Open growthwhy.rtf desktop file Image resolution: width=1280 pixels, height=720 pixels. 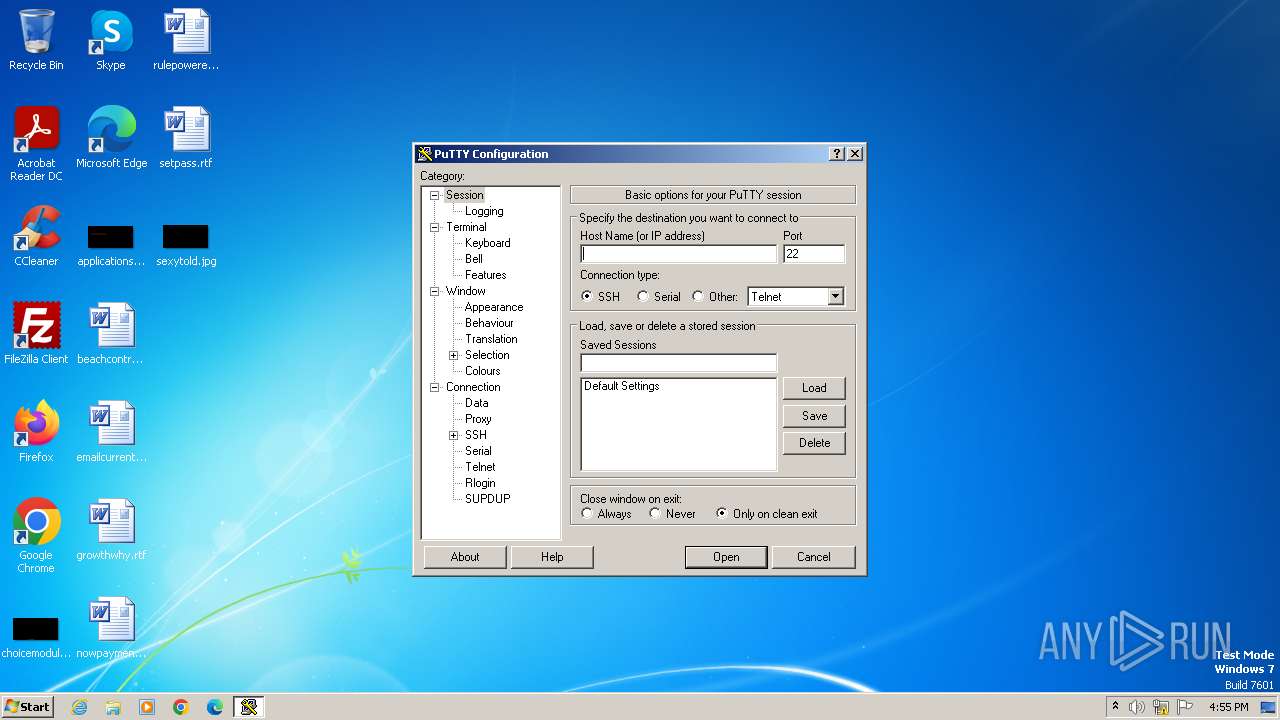(x=111, y=530)
